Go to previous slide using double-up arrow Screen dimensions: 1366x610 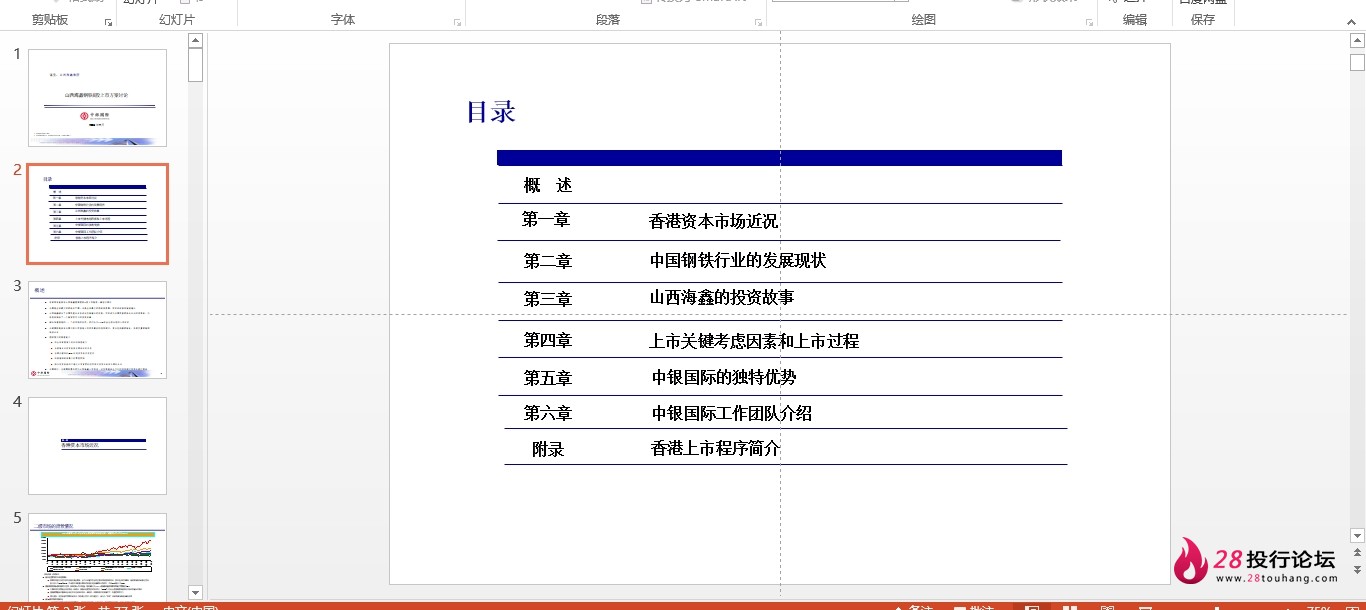pos(1357,553)
